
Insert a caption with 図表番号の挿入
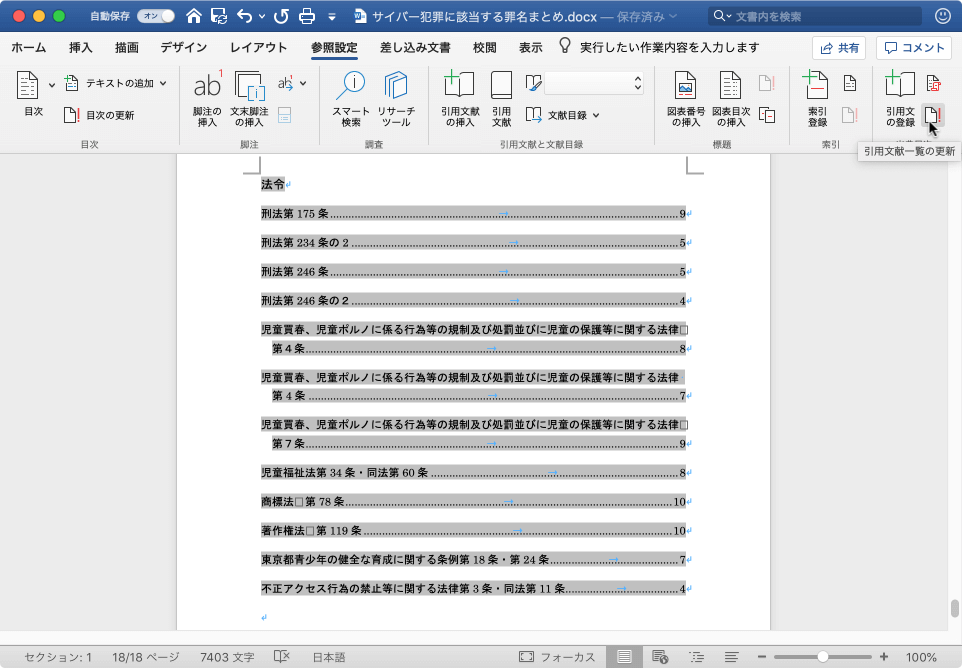[684, 95]
